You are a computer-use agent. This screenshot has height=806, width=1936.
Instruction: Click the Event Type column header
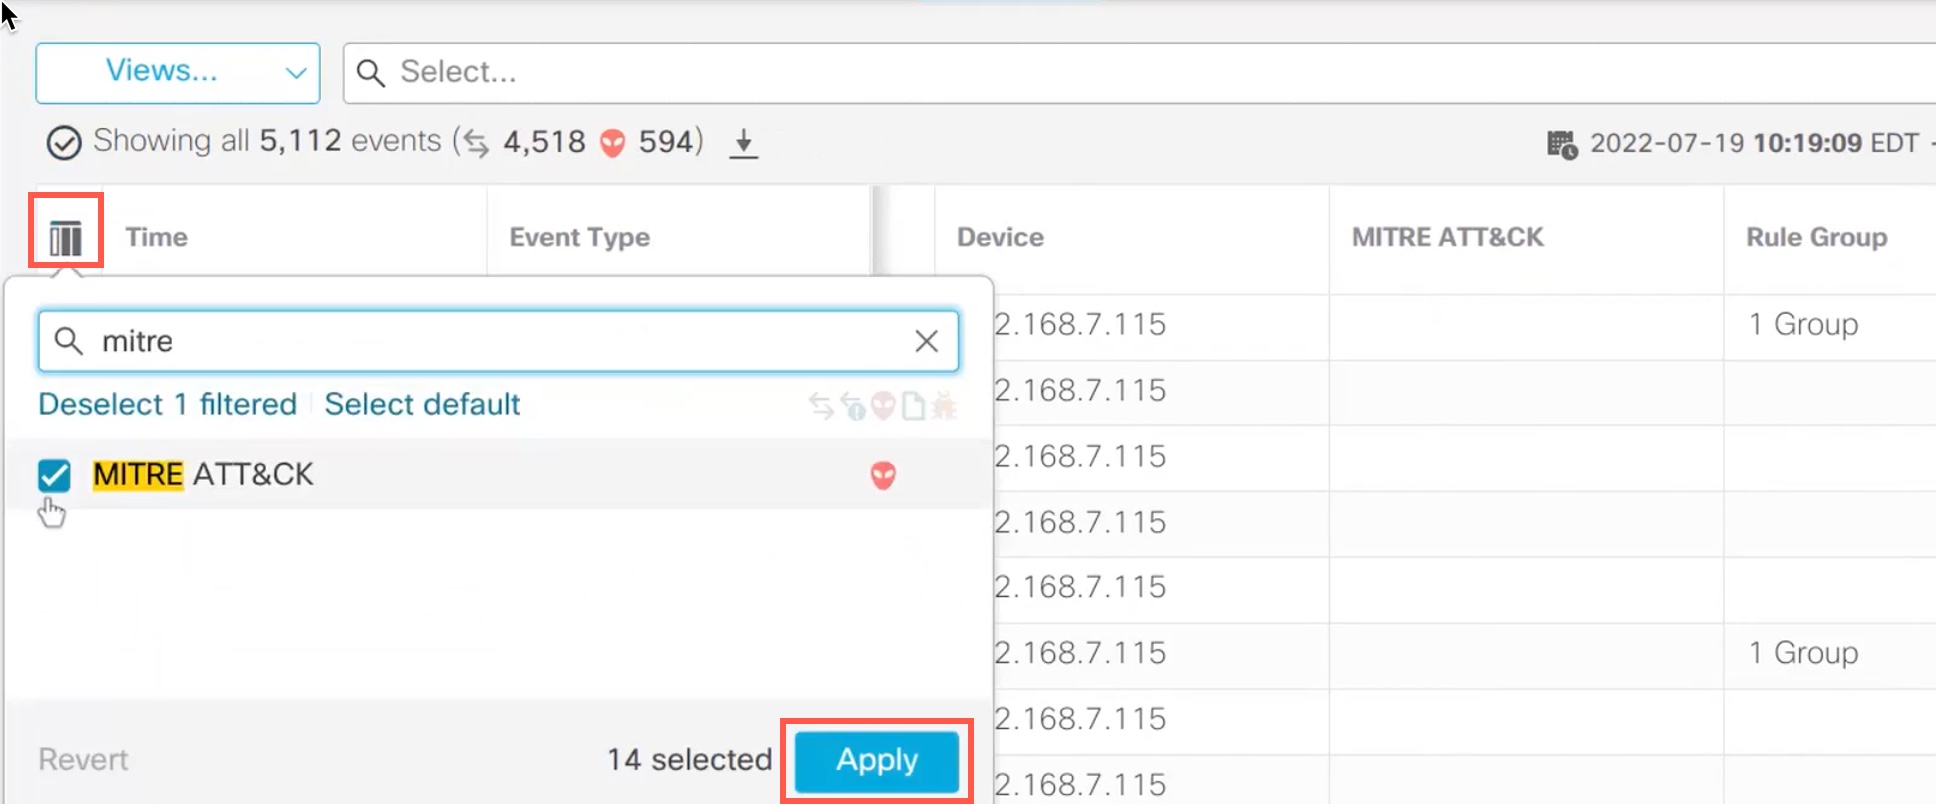[579, 238]
